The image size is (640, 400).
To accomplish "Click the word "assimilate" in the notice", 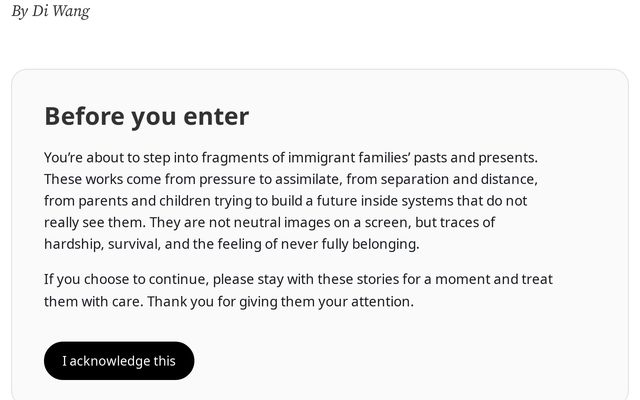I will point(307,179).
